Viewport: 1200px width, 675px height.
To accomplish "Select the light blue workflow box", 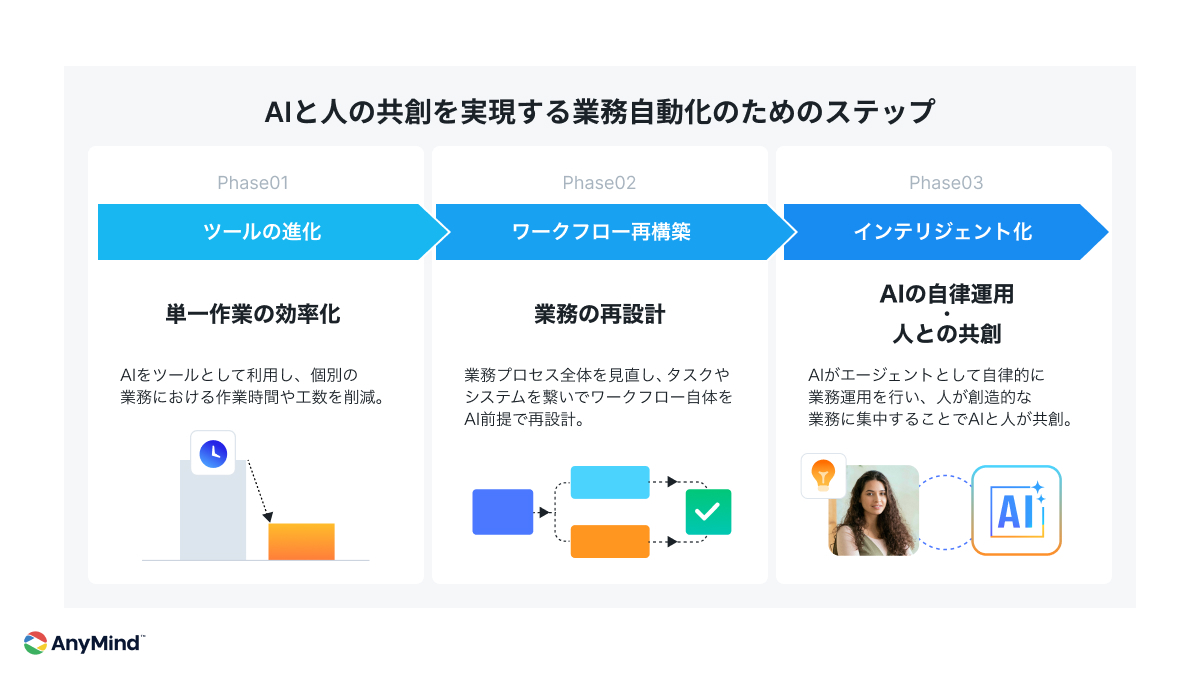I will click(610, 482).
